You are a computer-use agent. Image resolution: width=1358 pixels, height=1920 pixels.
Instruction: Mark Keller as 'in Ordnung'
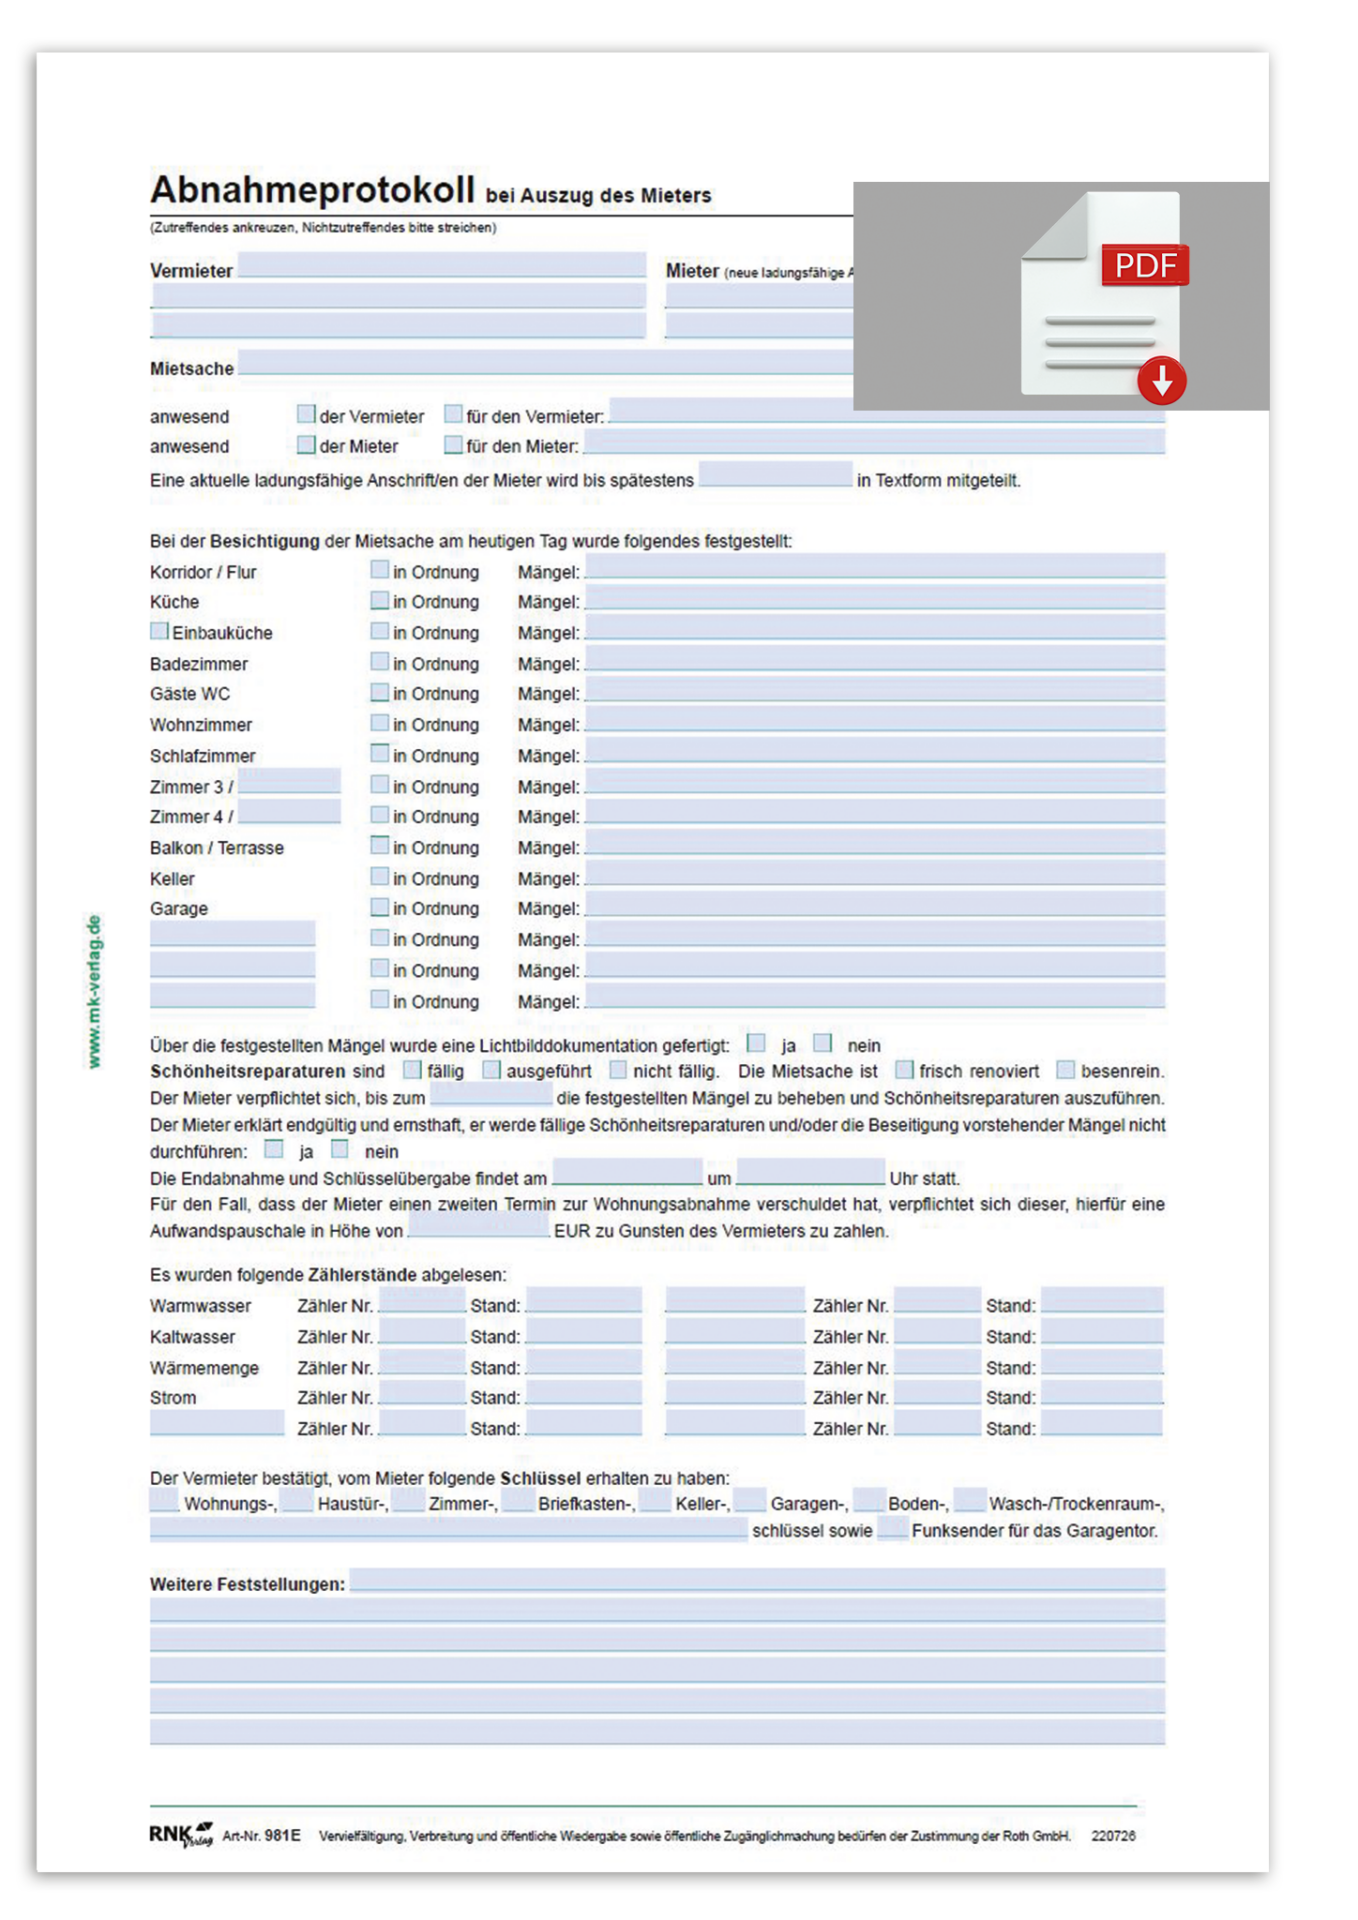[x=379, y=877]
